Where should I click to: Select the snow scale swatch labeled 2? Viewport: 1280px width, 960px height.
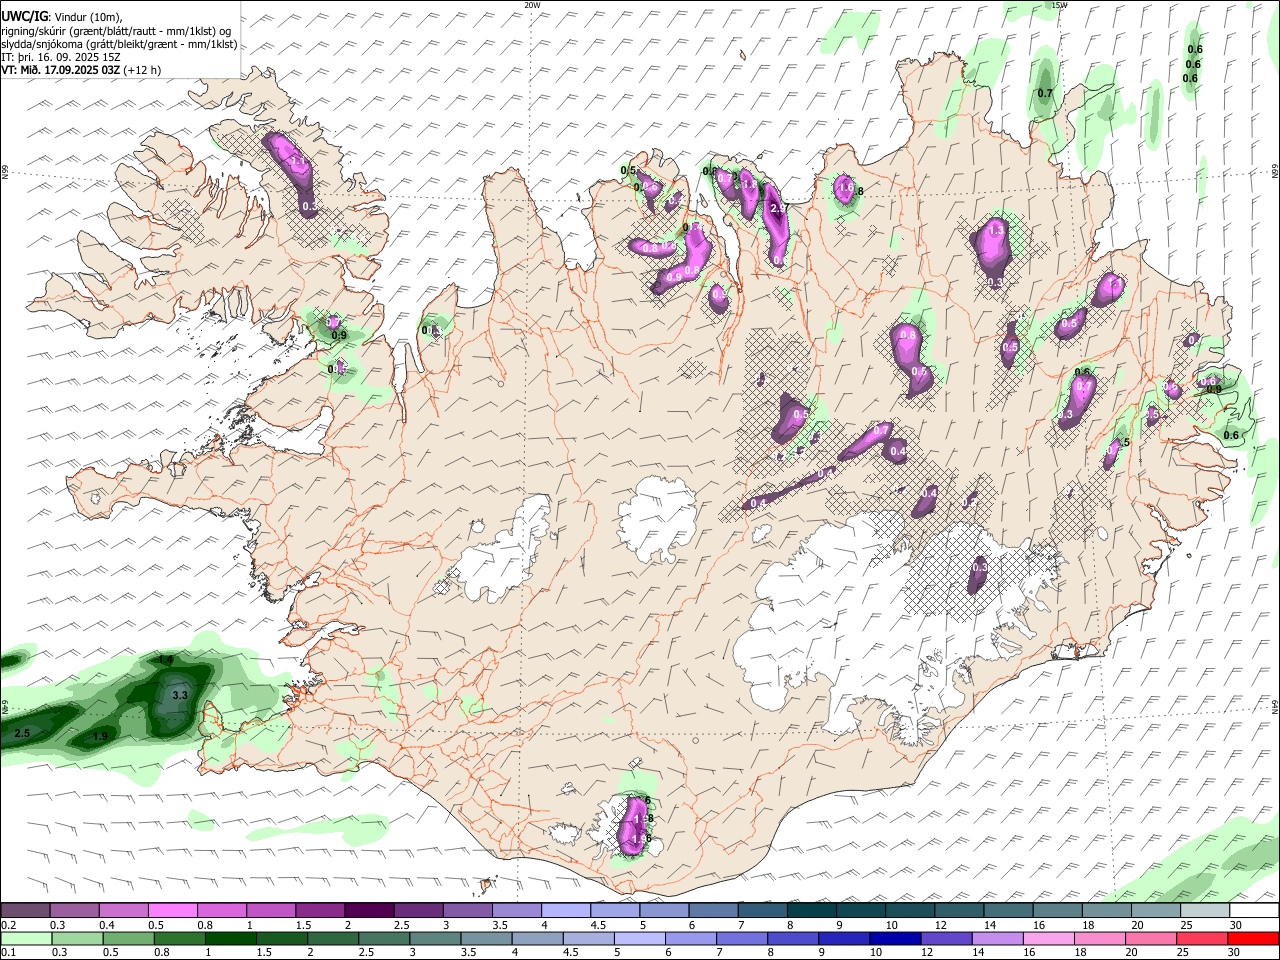(369, 910)
